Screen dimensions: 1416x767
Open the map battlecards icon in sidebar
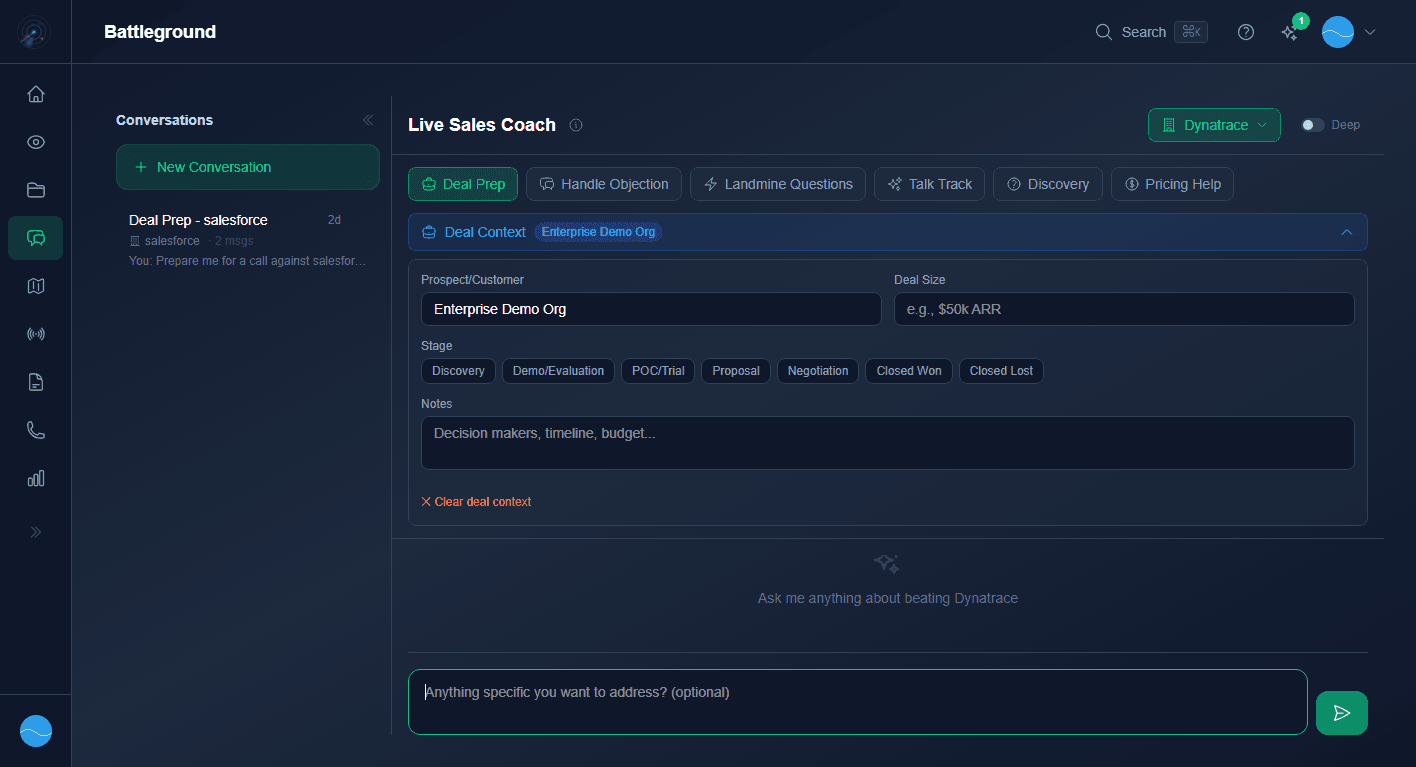pos(35,286)
